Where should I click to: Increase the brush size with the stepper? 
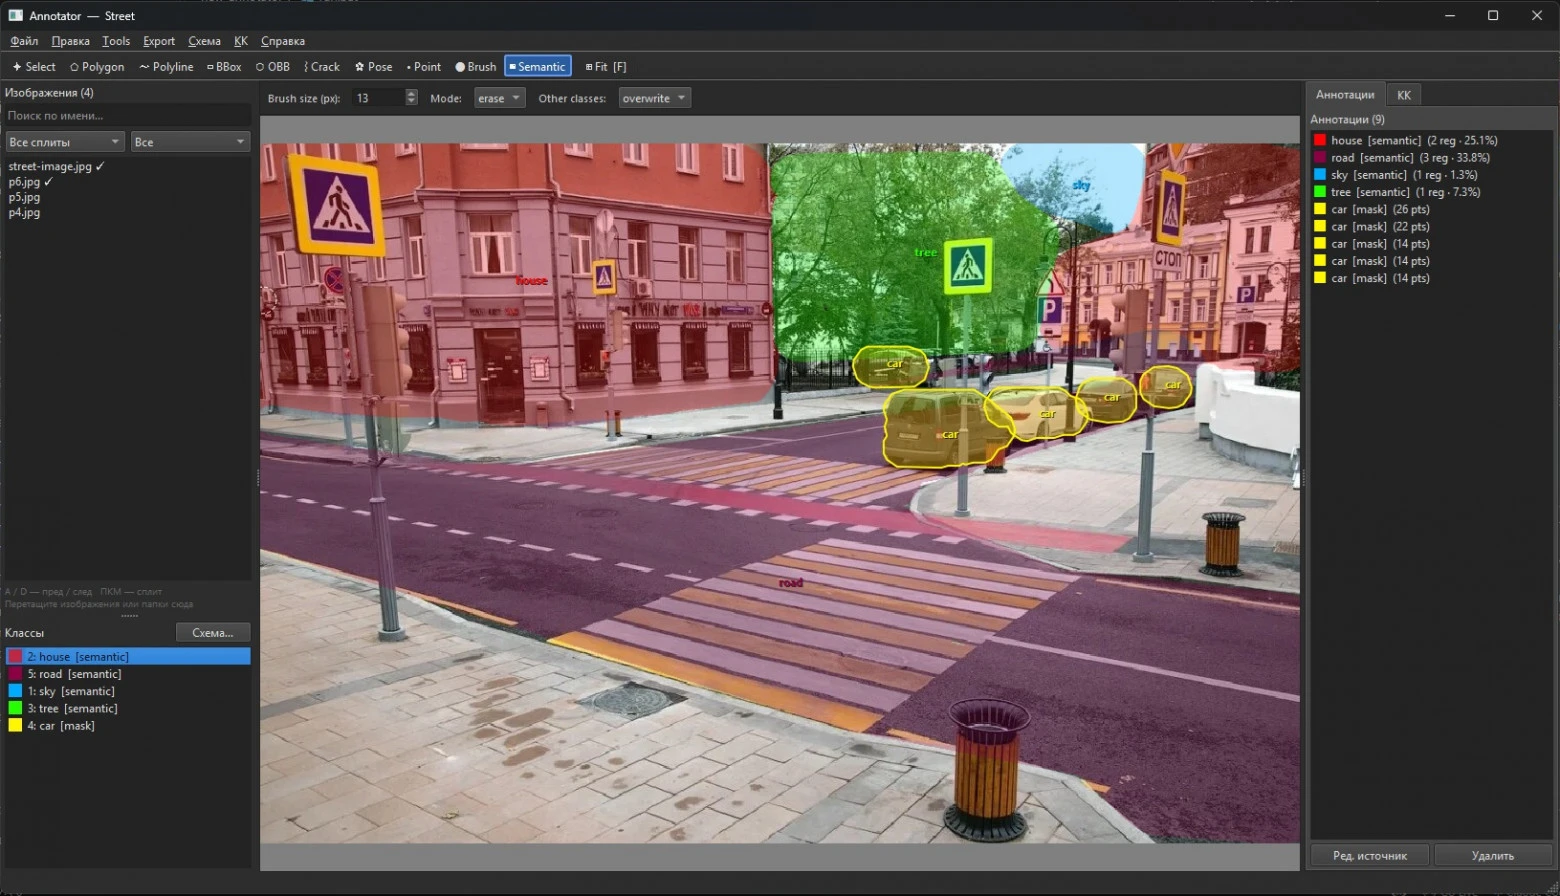coord(411,94)
